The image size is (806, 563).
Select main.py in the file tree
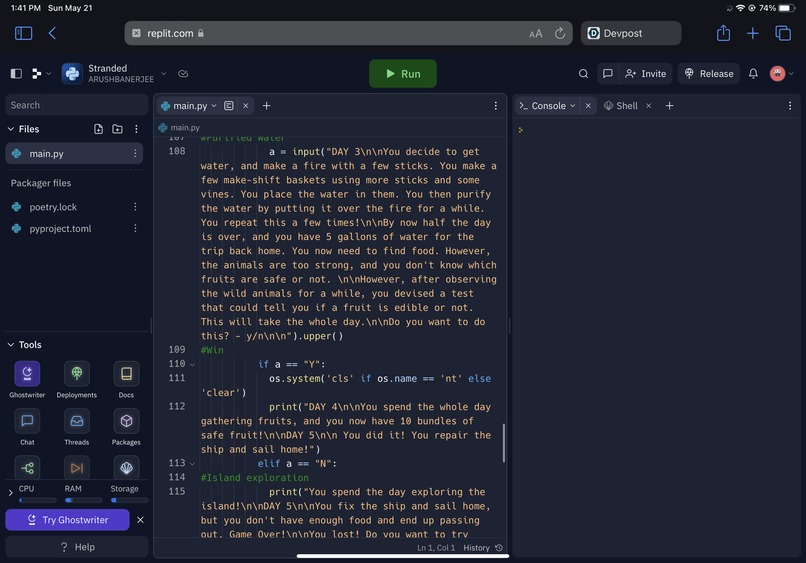pyautogui.click(x=74, y=153)
